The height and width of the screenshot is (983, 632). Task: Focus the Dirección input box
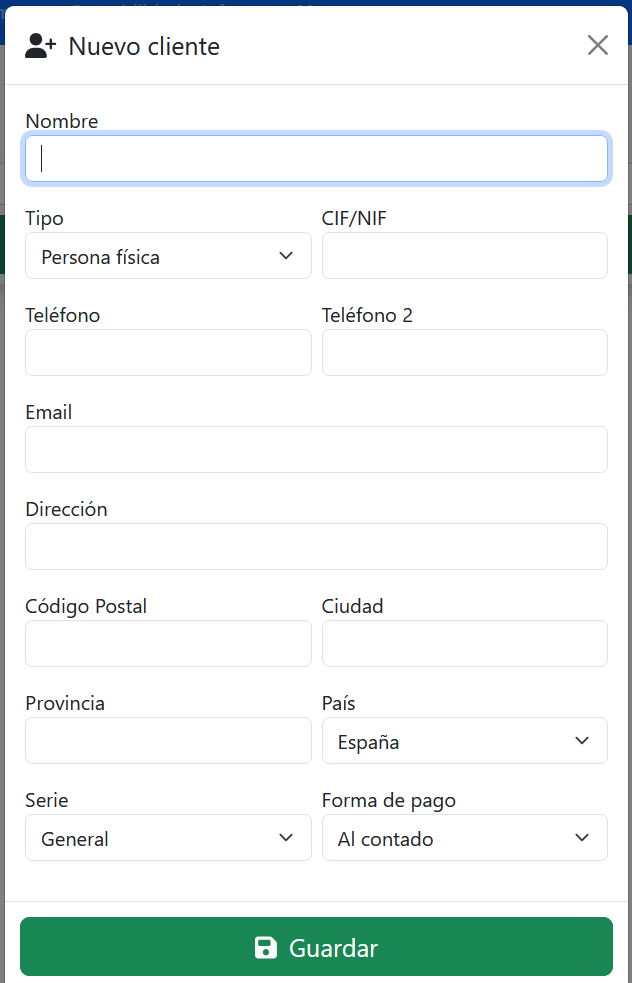pyautogui.click(x=316, y=547)
